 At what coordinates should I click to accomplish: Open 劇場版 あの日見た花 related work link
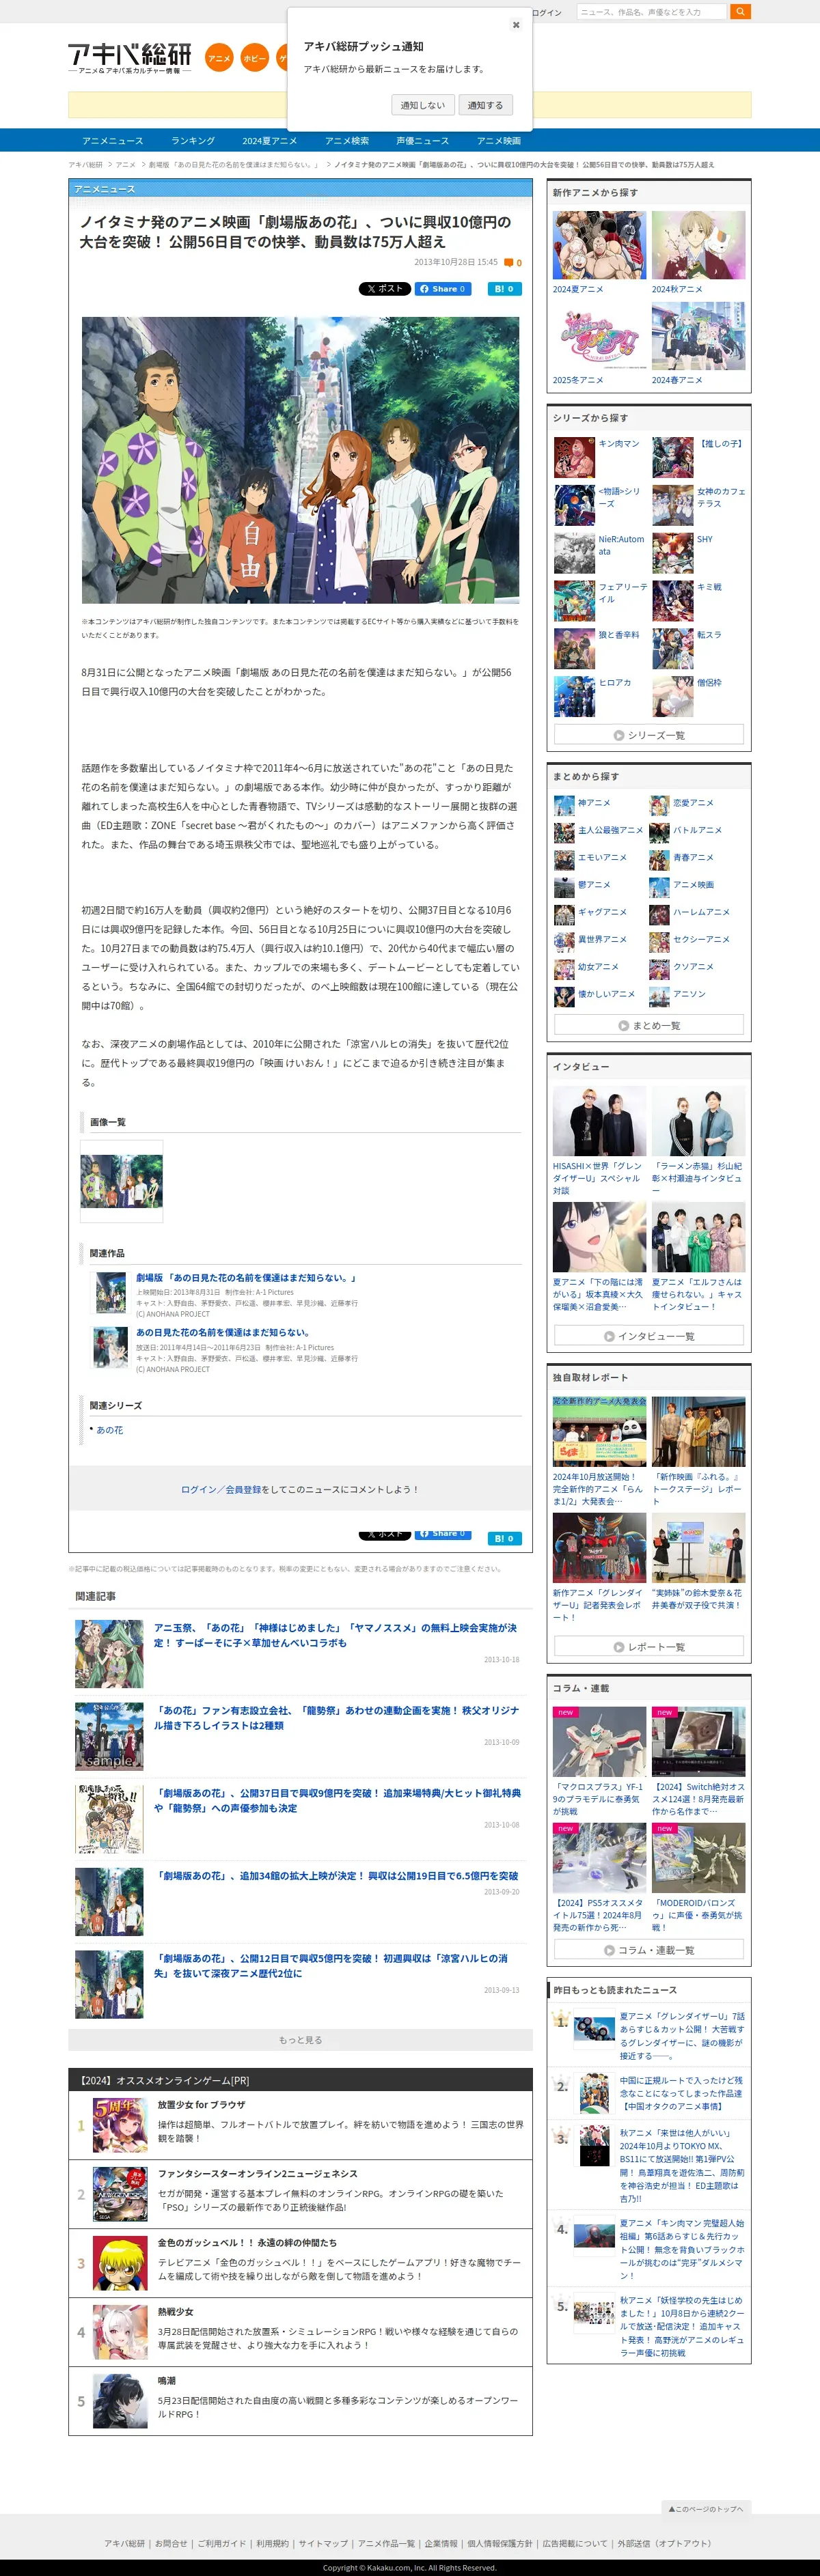click(x=246, y=1278)
